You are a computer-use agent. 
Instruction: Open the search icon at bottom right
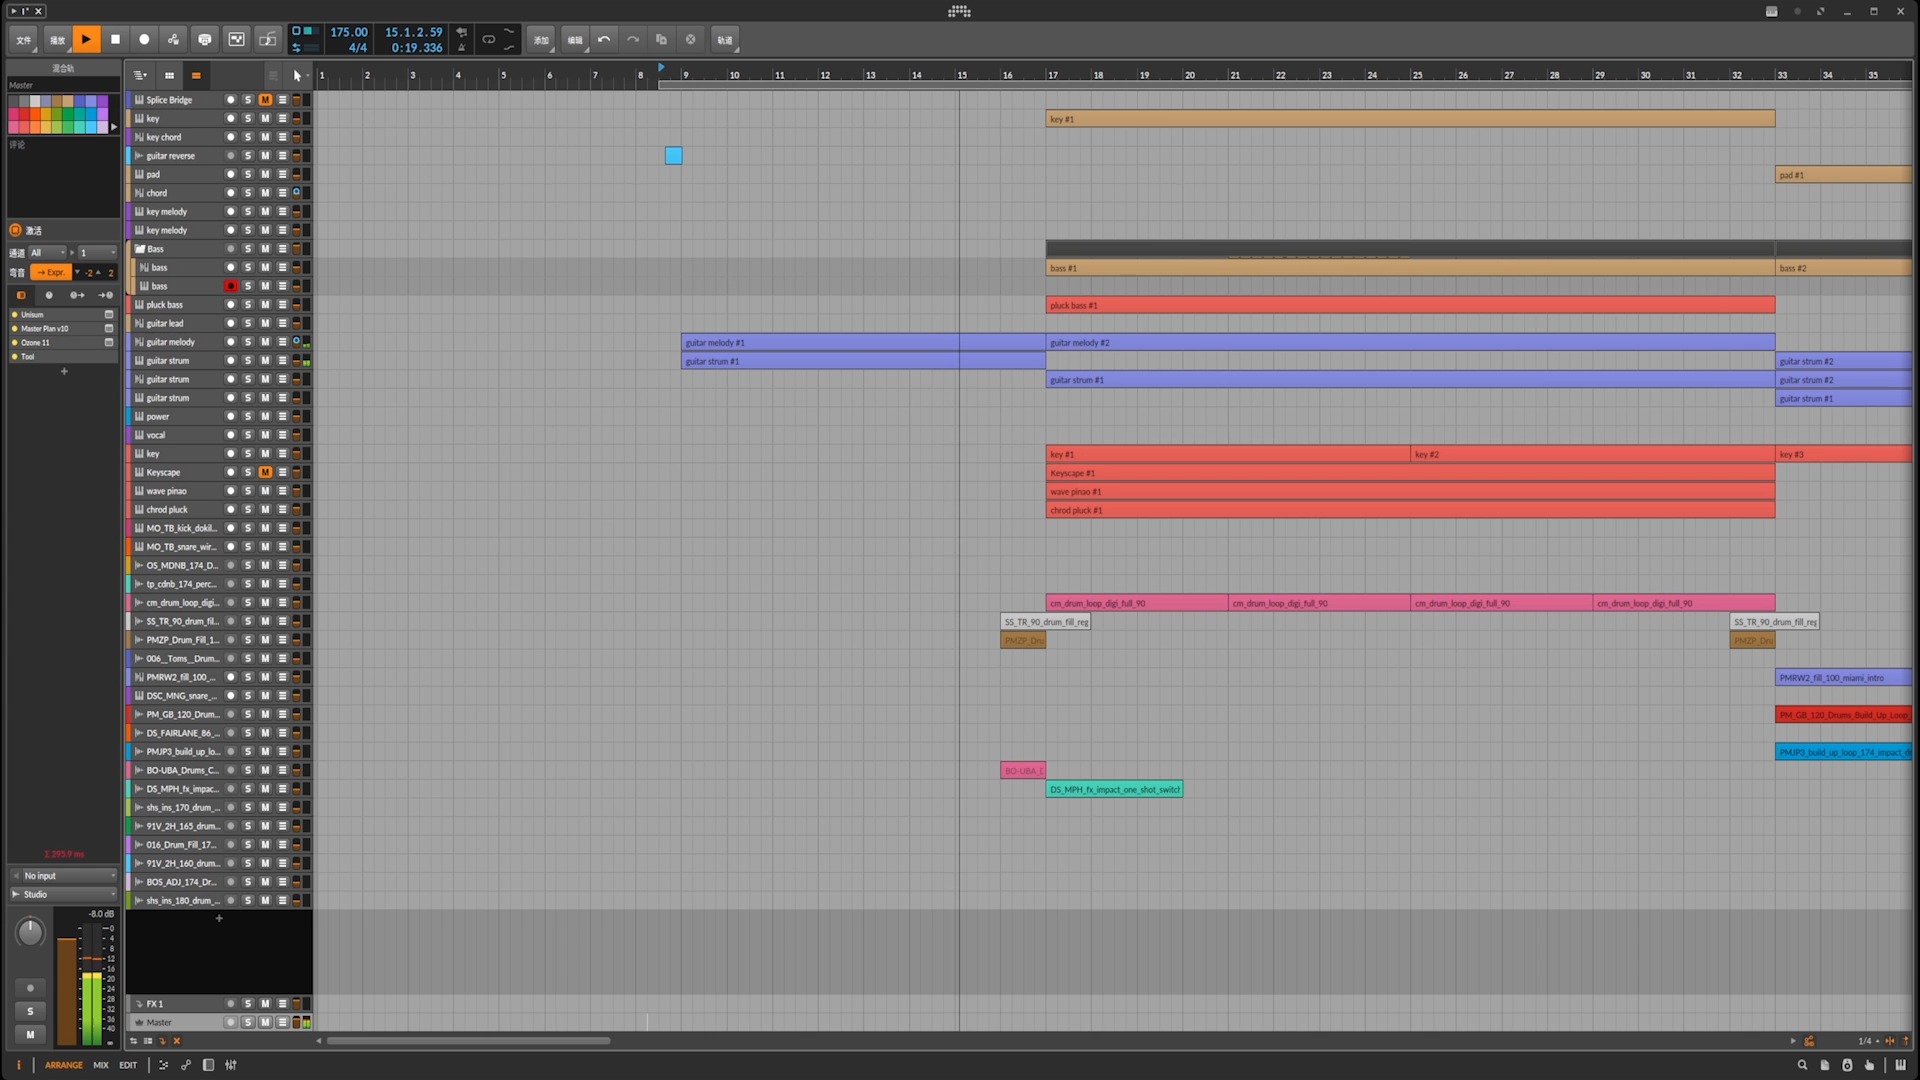(1802, 1065)
